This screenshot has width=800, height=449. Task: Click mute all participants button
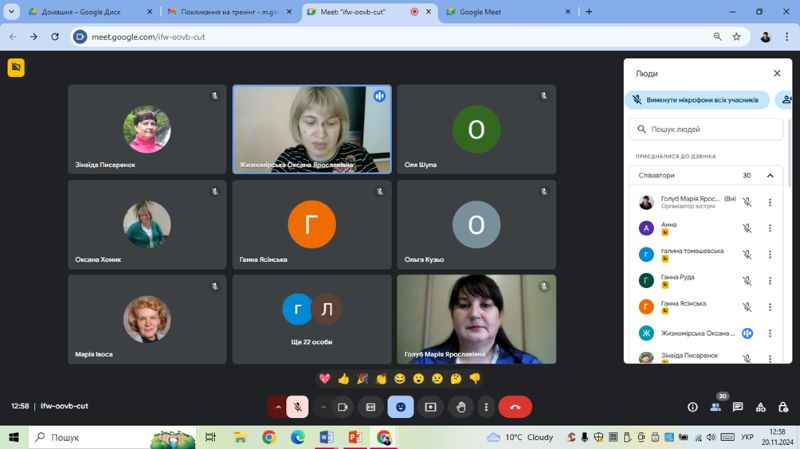(697, 100)
